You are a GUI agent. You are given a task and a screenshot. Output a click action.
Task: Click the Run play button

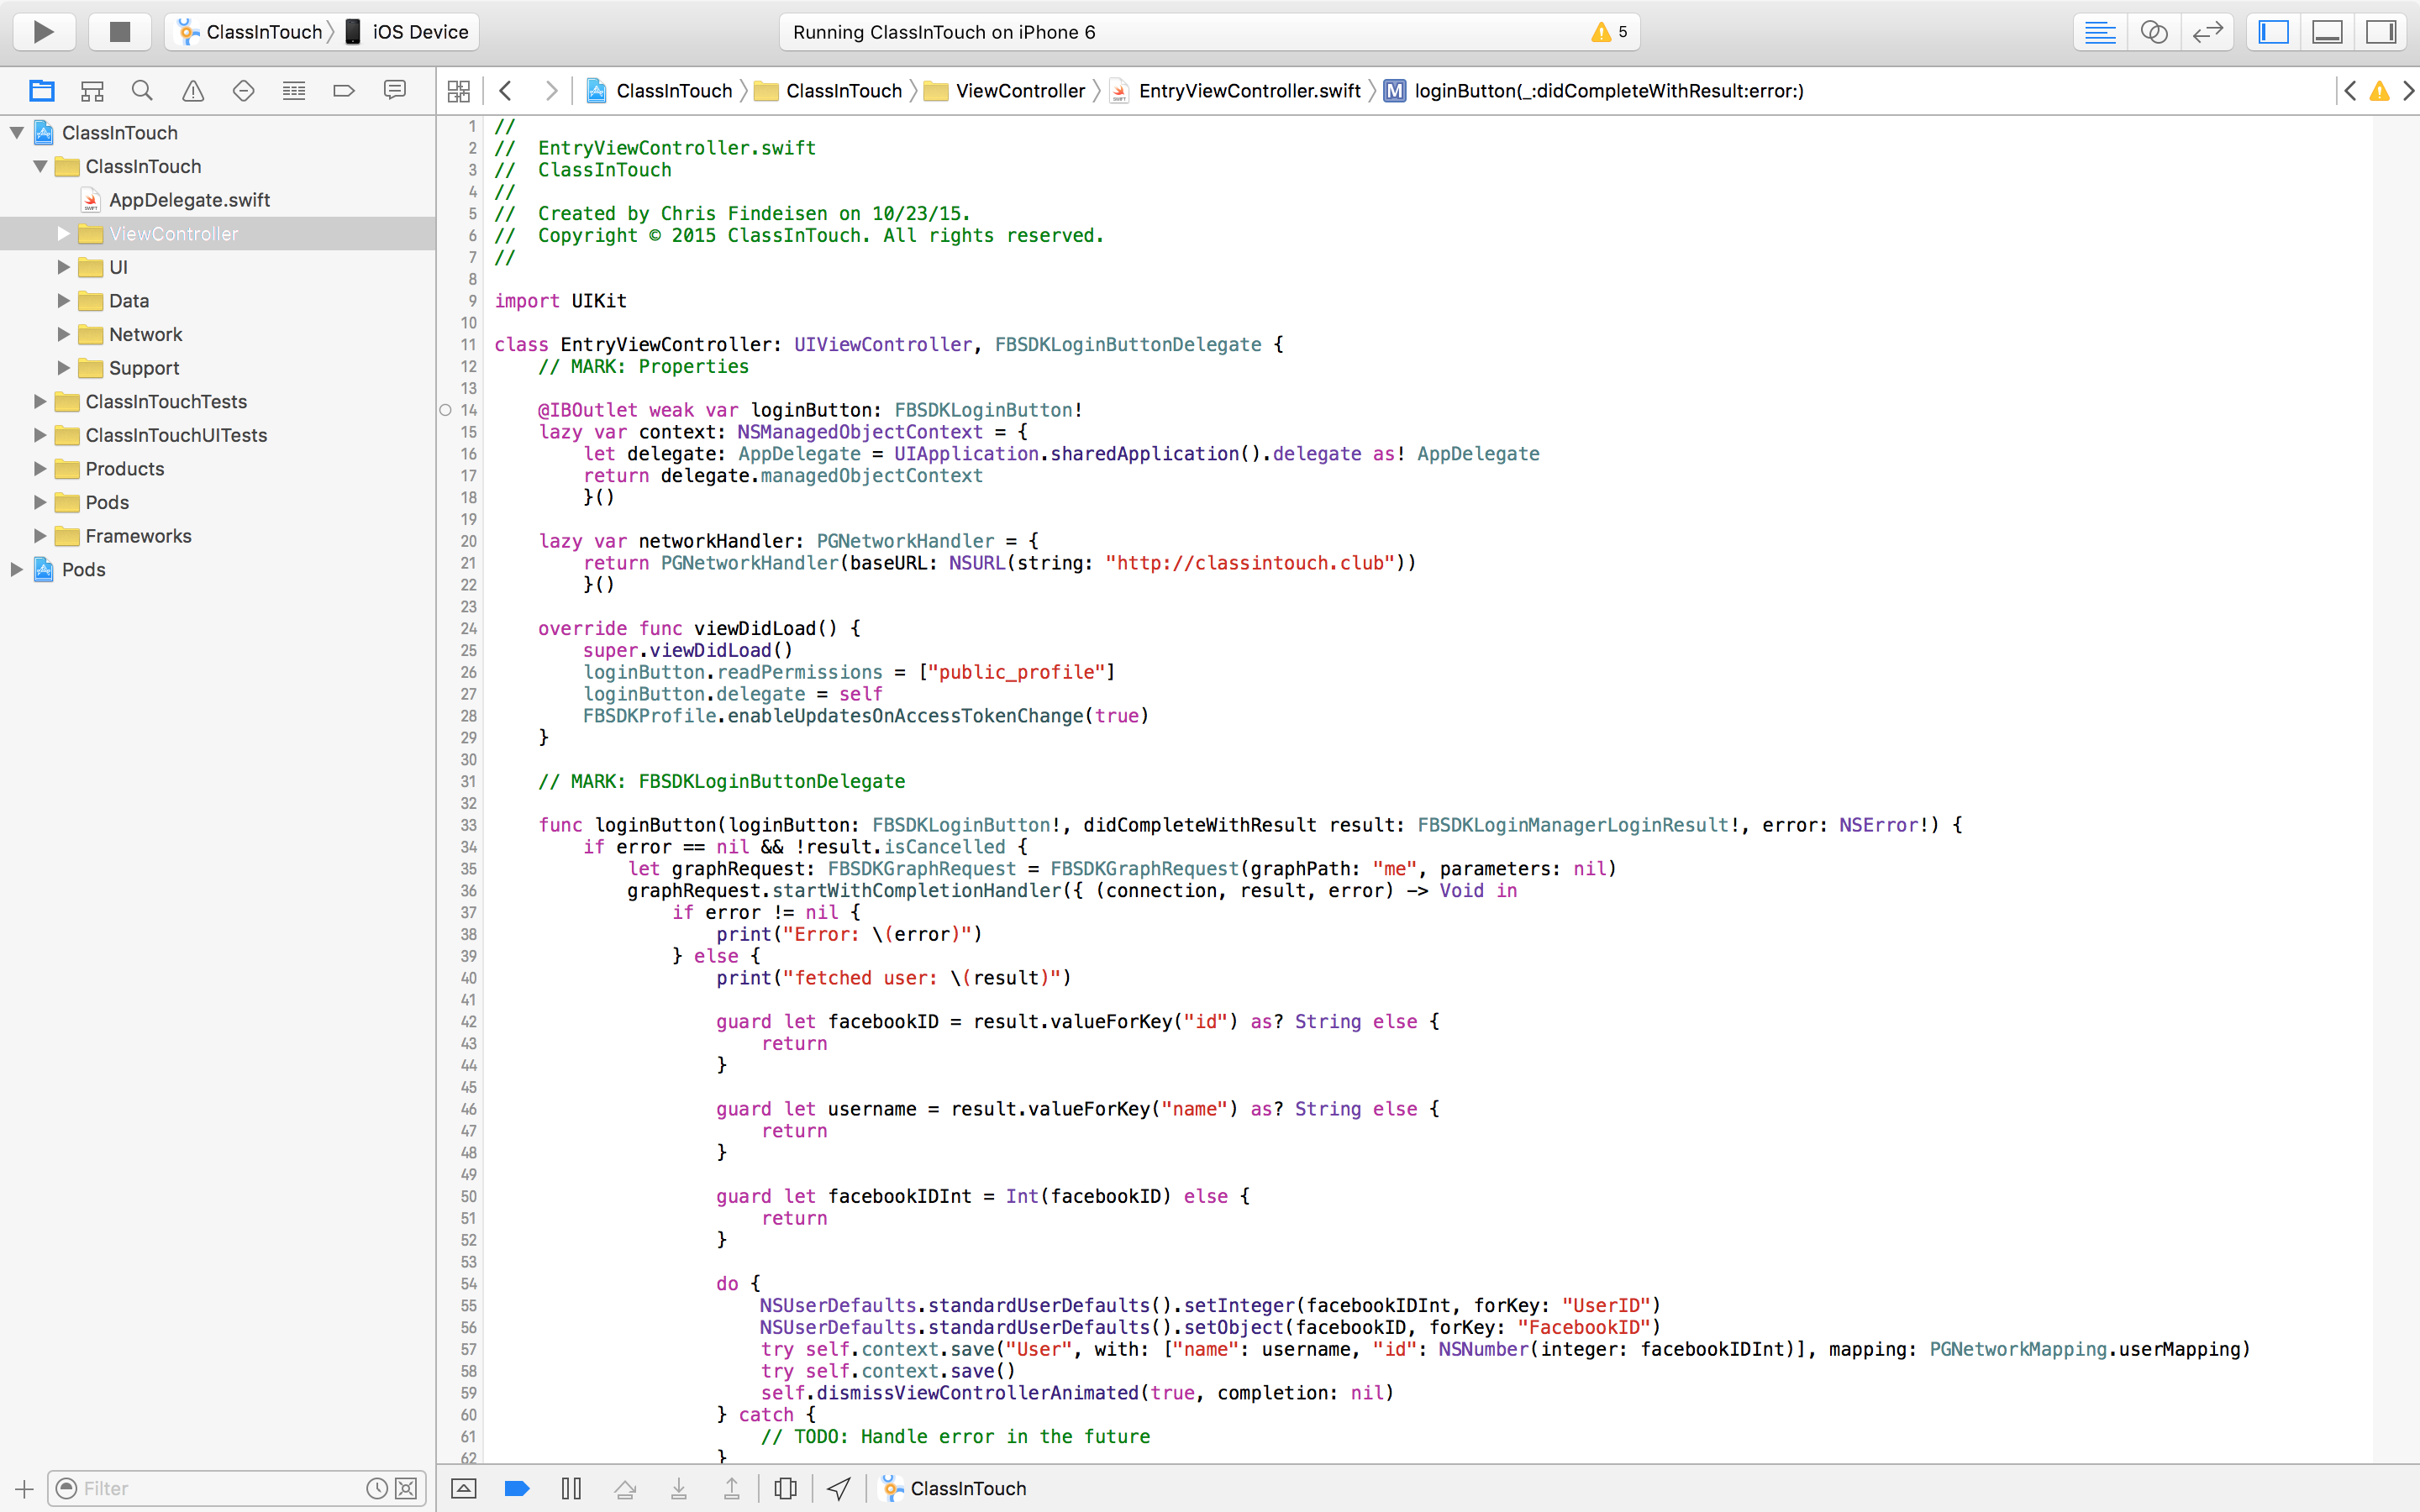click(x=43, y=32)
